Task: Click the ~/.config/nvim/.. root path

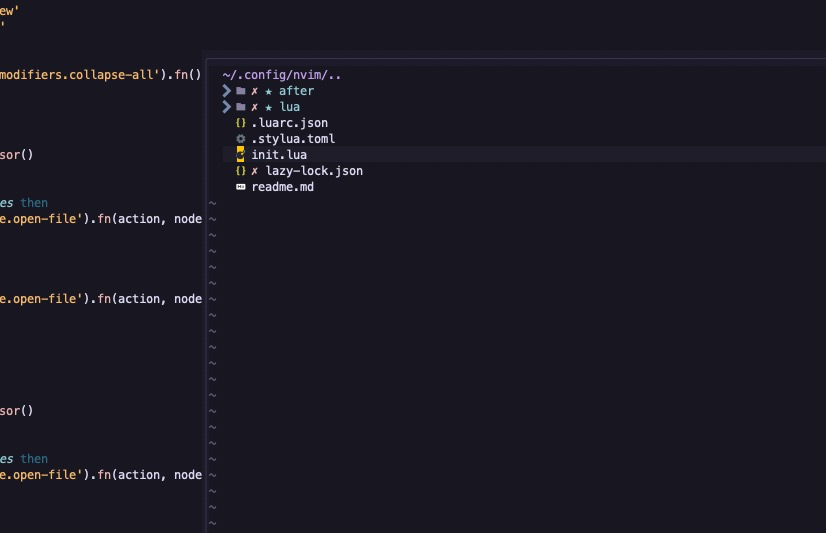Action: coord(282,75)
